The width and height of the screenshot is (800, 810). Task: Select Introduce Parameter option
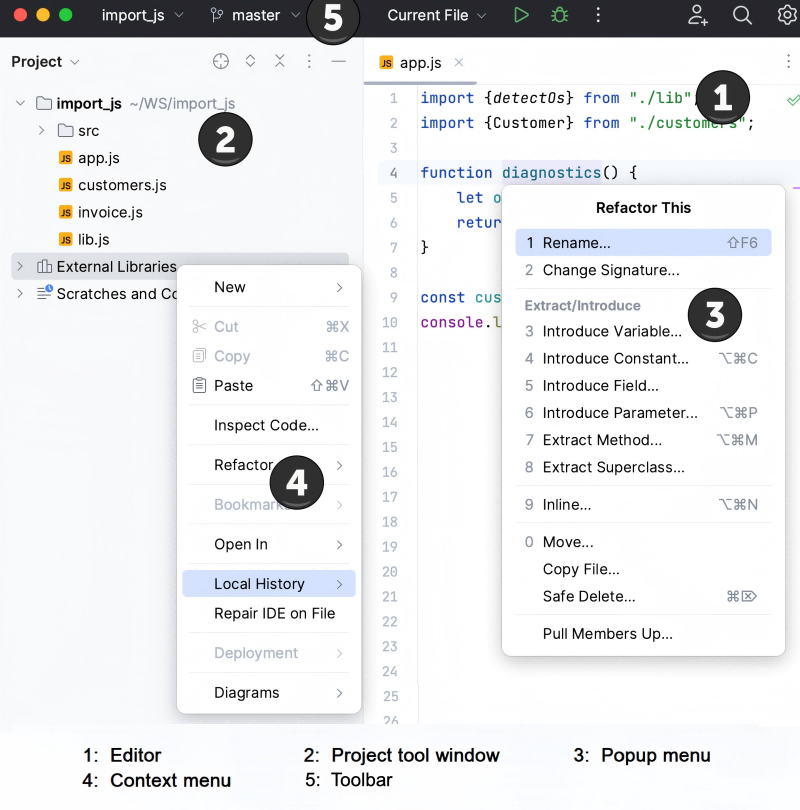pyautogui.click(x=643, y=413)
